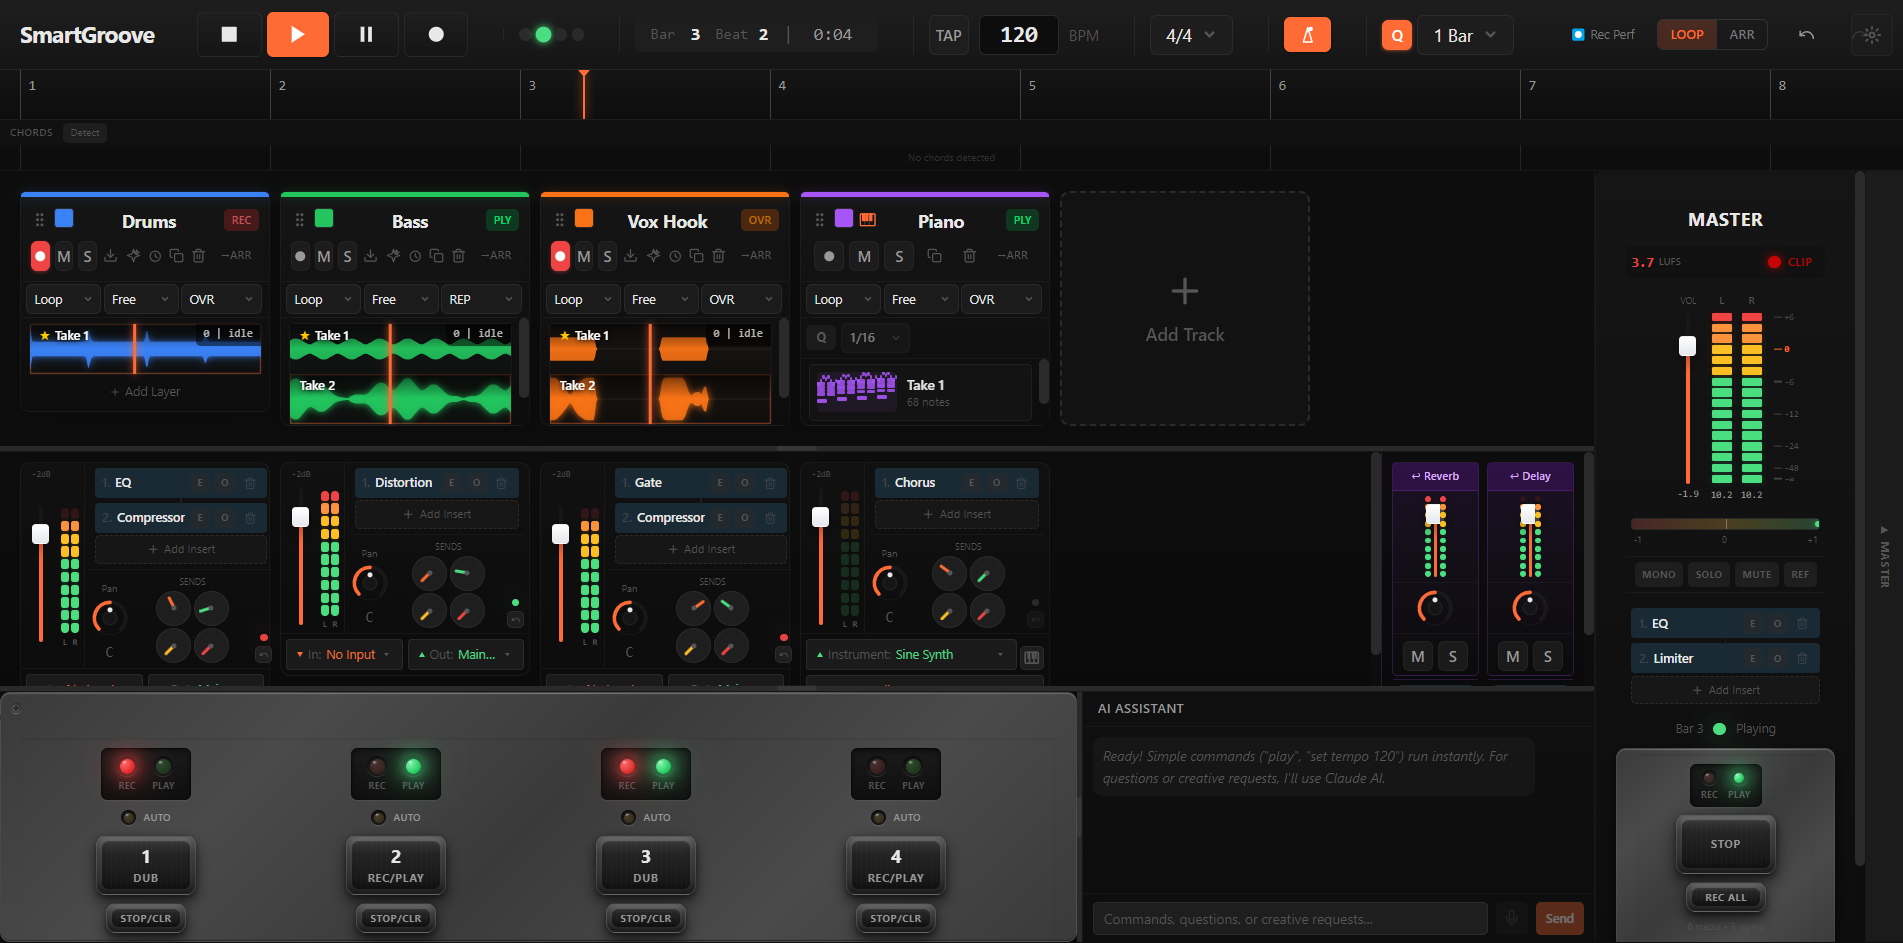Undo with the arrow icon in the top bar
This screenshot has height=943, width=1903.
tap(1806, 35)
